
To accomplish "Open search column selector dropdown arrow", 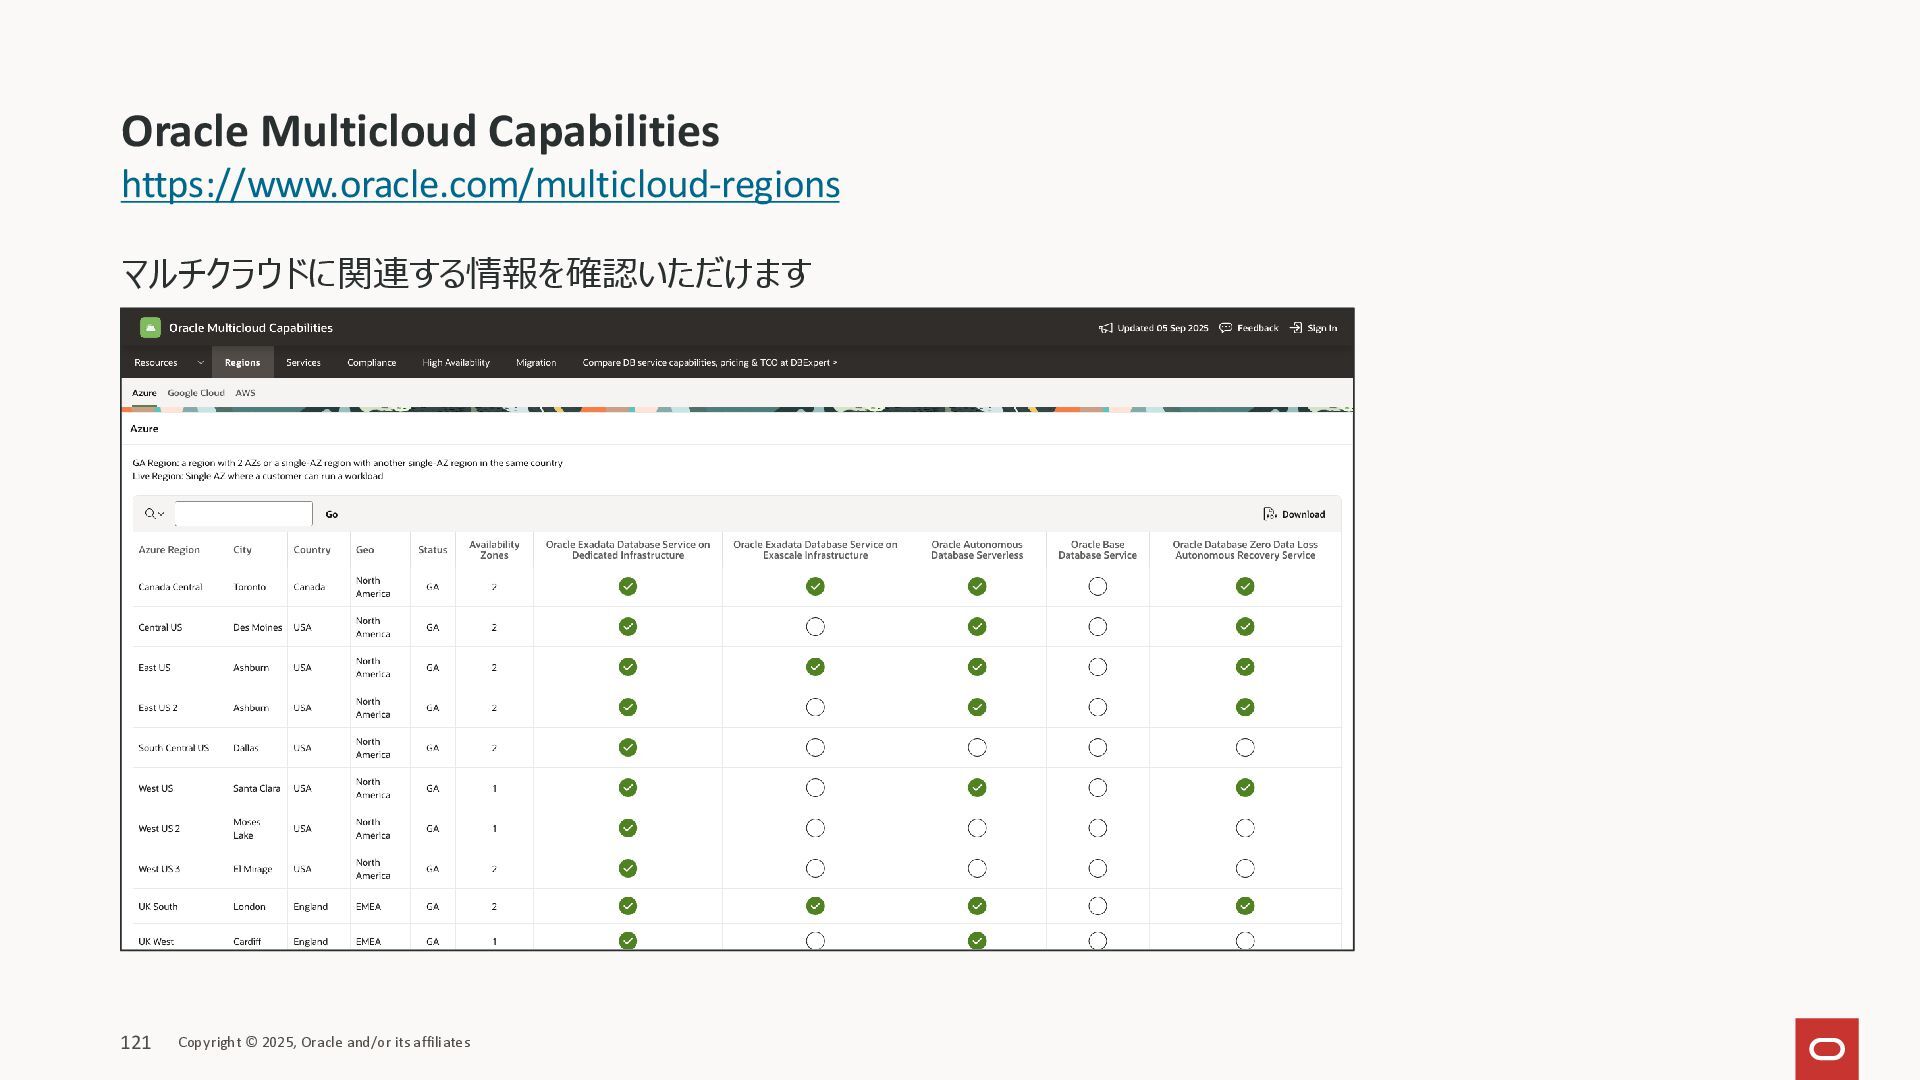I will (161, 514).
